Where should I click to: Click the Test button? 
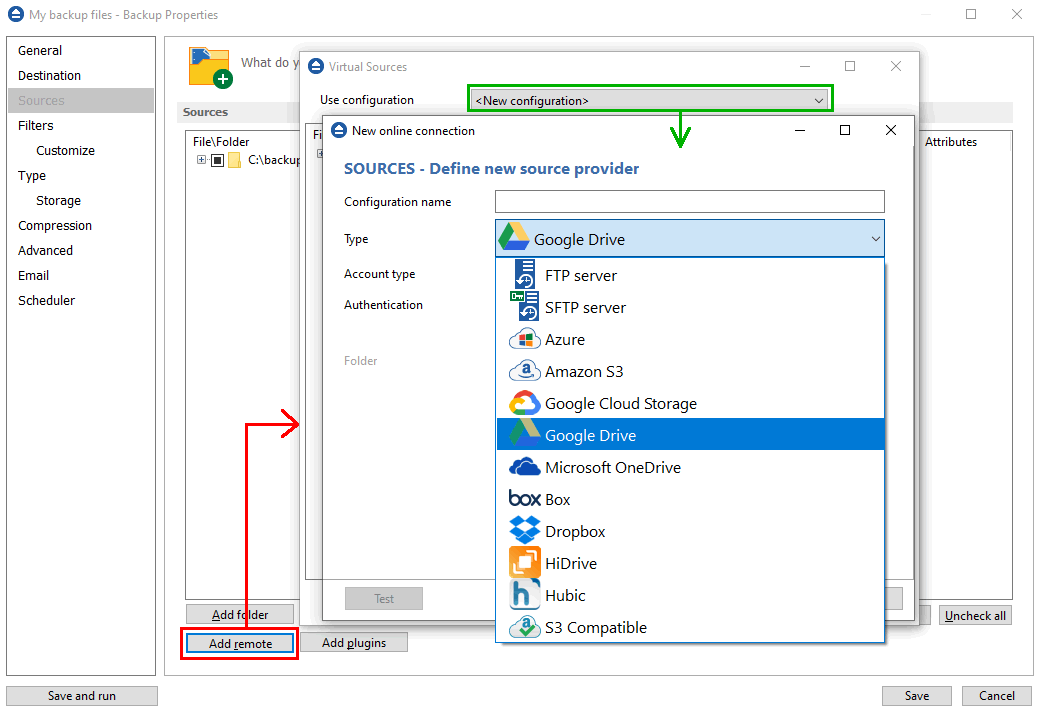click(x=383, y=598)
